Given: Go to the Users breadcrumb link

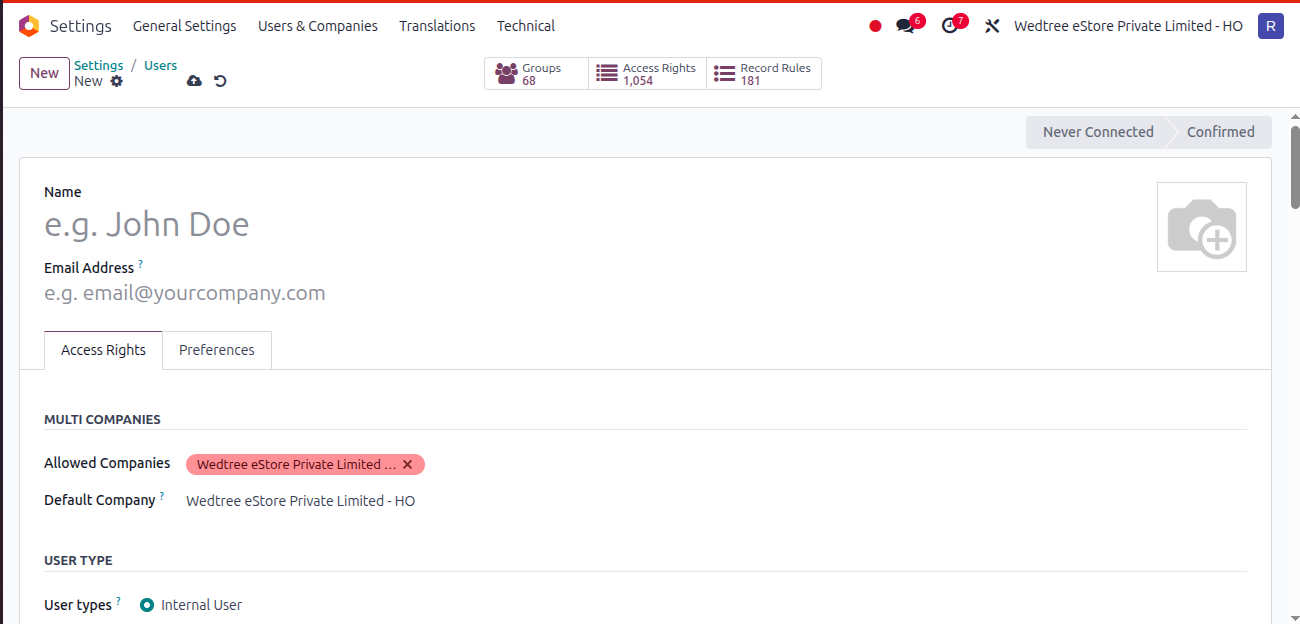Looking at the screenshot, I should (161, 66).
